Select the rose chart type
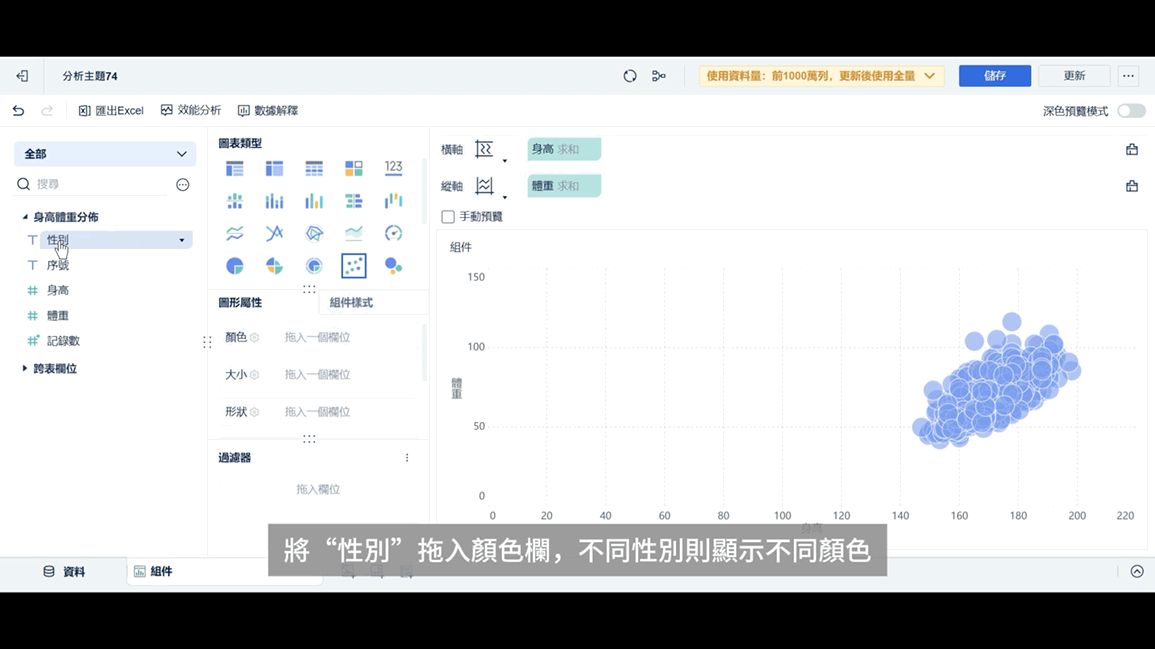Screen dimensions: 1155x649 (275, 266)
